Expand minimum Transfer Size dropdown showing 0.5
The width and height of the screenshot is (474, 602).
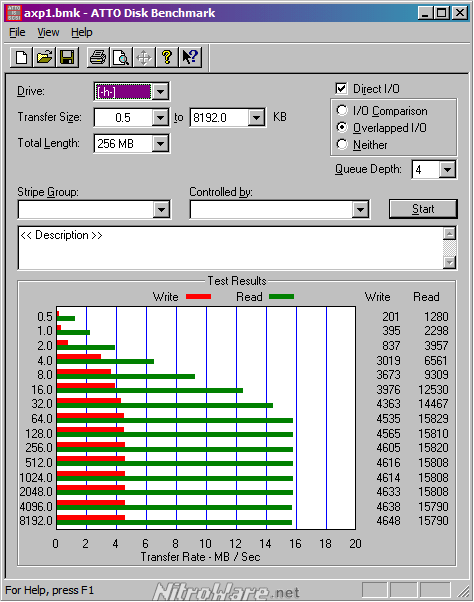point(160,117)
